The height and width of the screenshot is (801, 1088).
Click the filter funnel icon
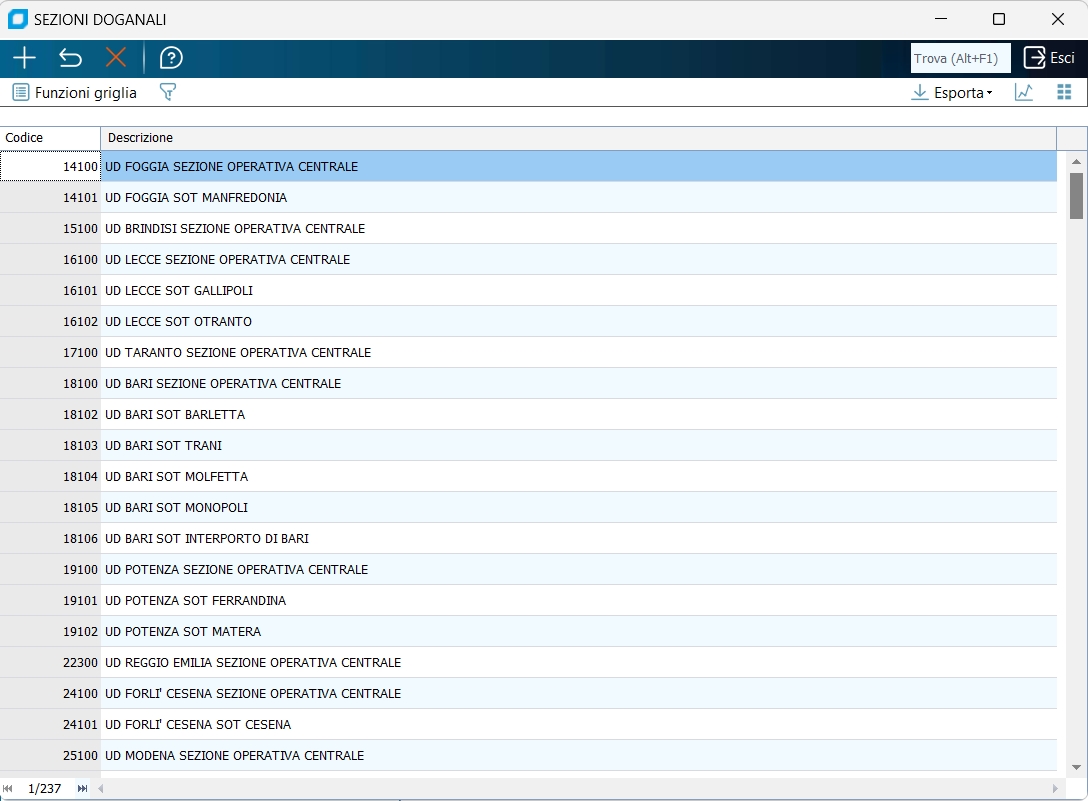pyautogui.click(x=168, y=93)
